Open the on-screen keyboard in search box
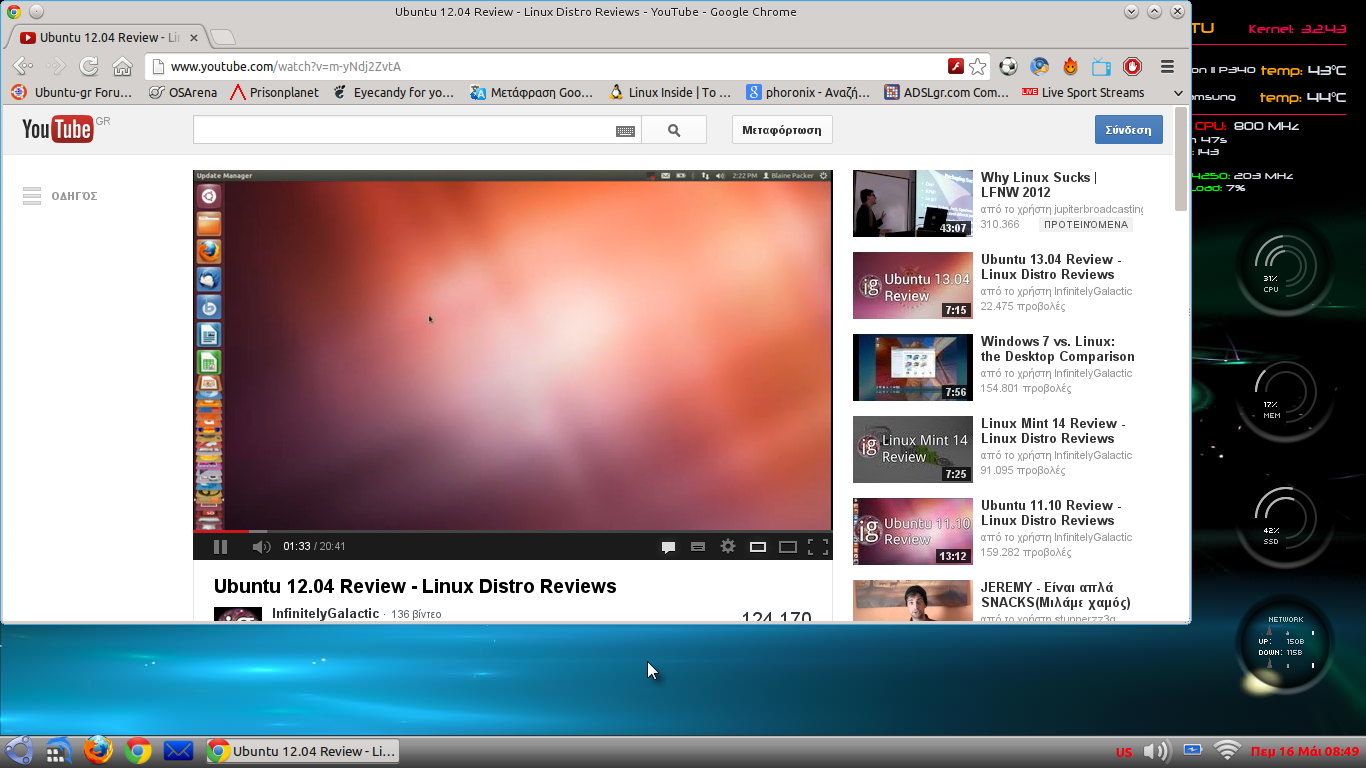 tap(625, 131)
